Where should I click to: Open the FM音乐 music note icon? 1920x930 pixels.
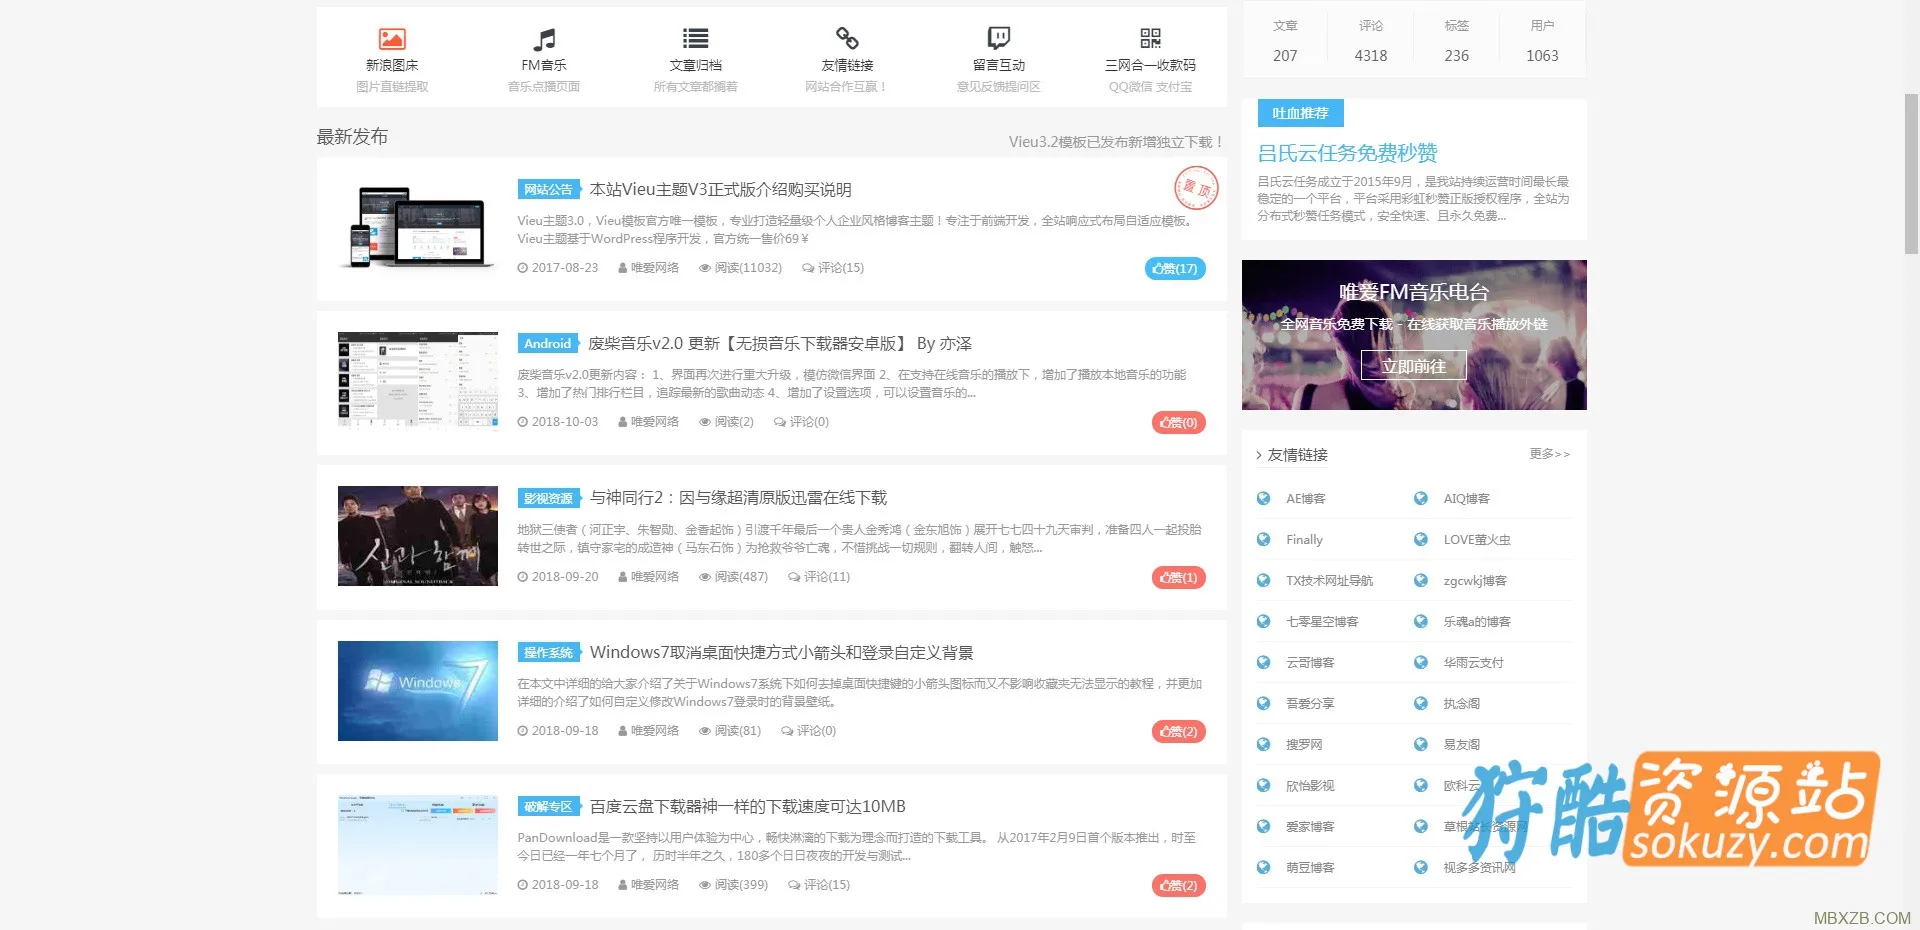[544, 39]
